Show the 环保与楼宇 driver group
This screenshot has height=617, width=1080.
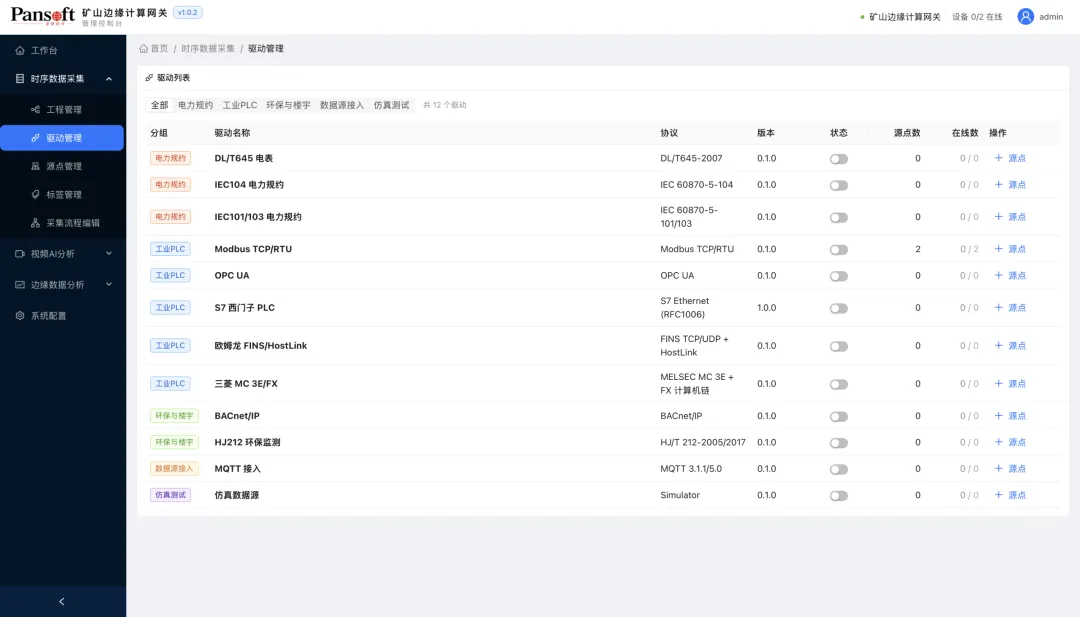tap(288, 105)
